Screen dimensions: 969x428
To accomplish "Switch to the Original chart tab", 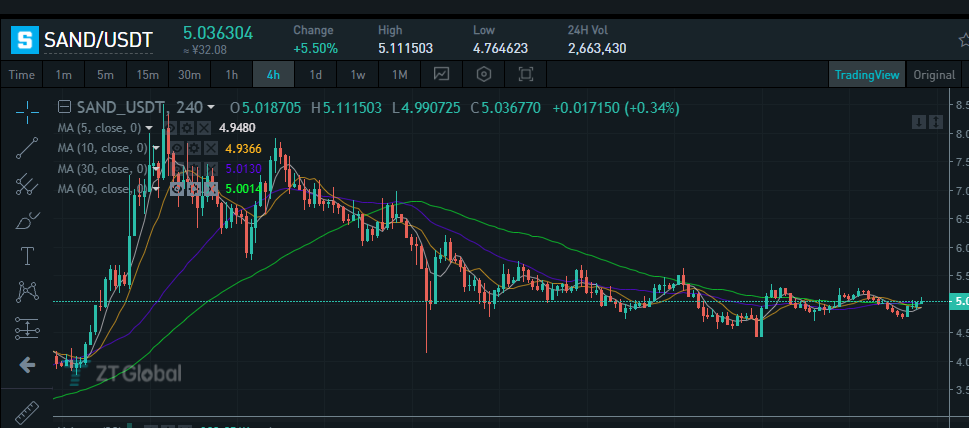I will [x=934, y=75].
